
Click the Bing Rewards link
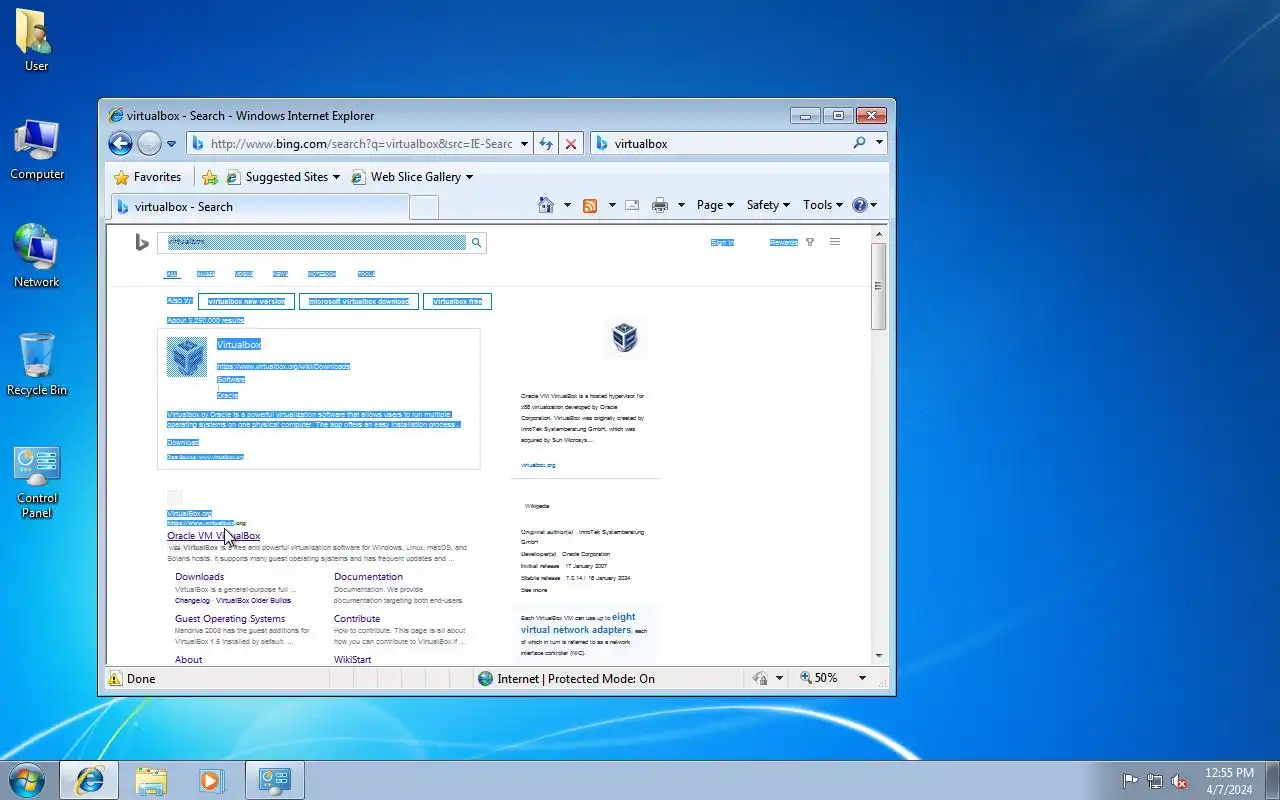[x=783, y=242]
